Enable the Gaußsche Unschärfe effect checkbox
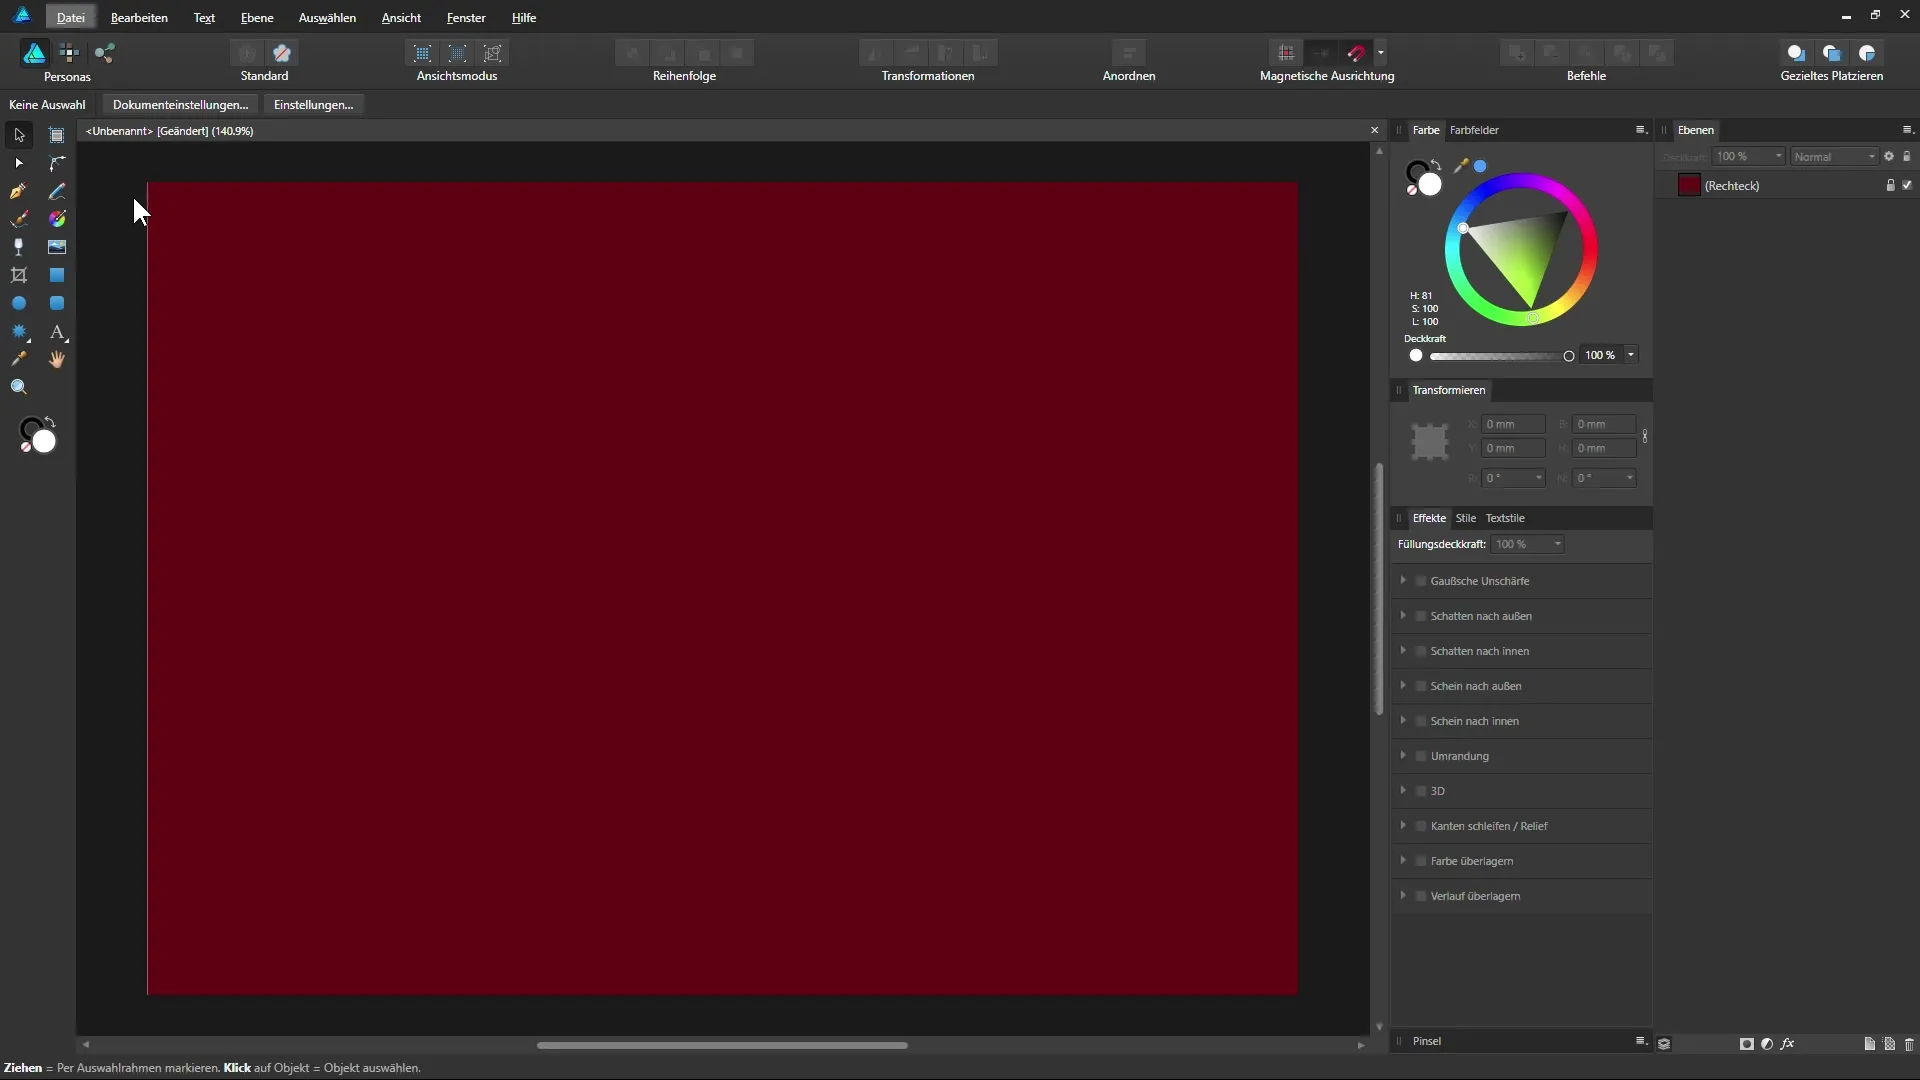 pos(1421,581)
